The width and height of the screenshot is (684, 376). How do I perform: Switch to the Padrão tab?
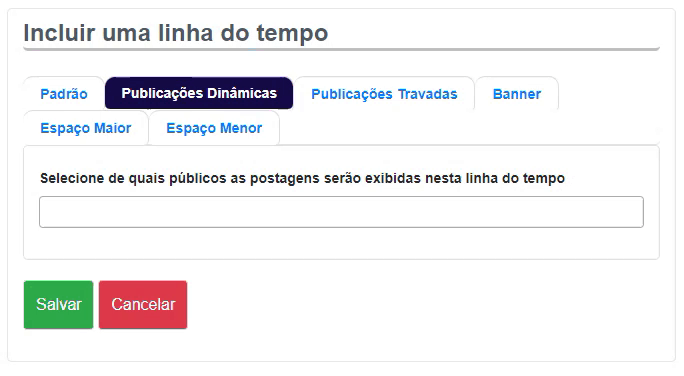pyautogui.click(x=64, y=93)
